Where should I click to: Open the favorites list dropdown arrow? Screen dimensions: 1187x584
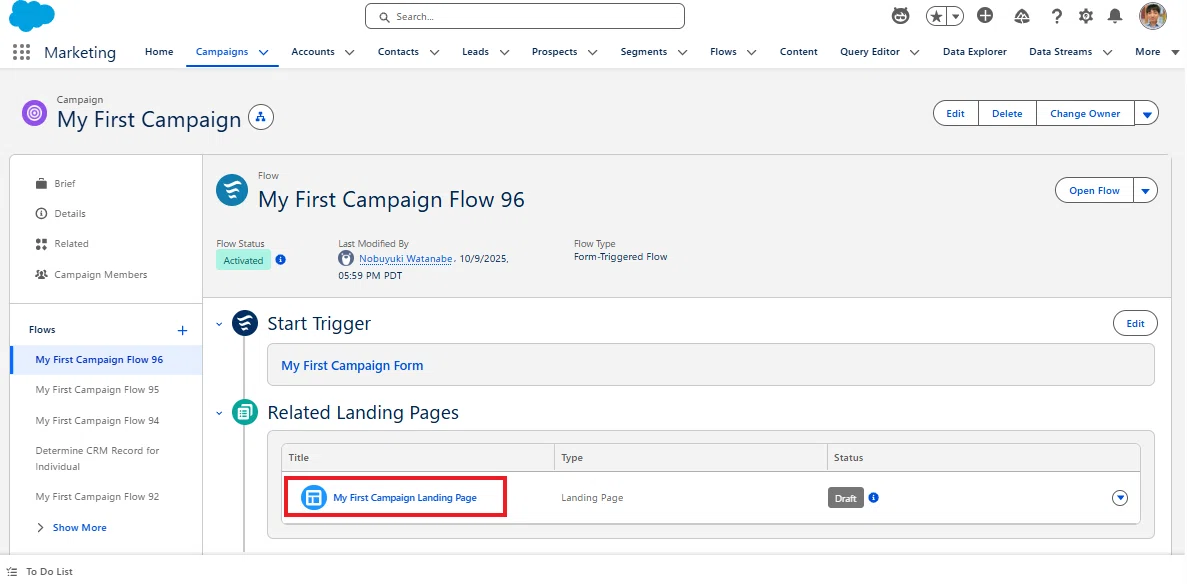(x=955, y=16)
